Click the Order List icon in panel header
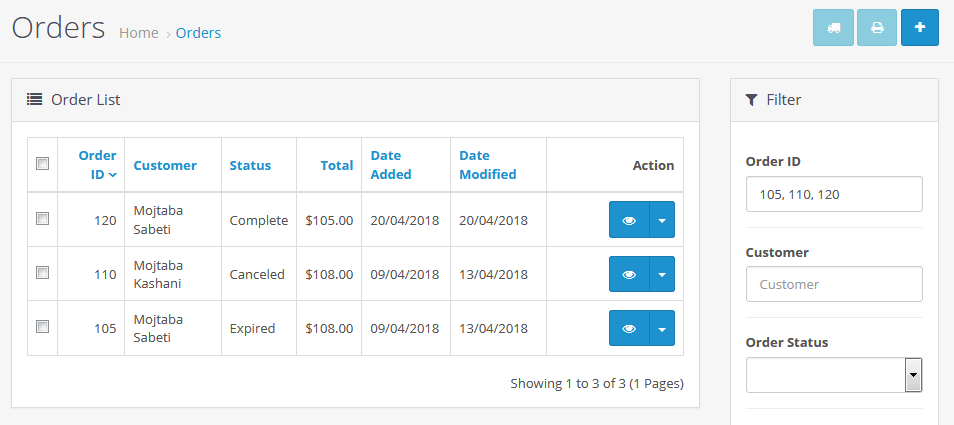The width and height of the screenshot is (954, 425). [34, 99]
